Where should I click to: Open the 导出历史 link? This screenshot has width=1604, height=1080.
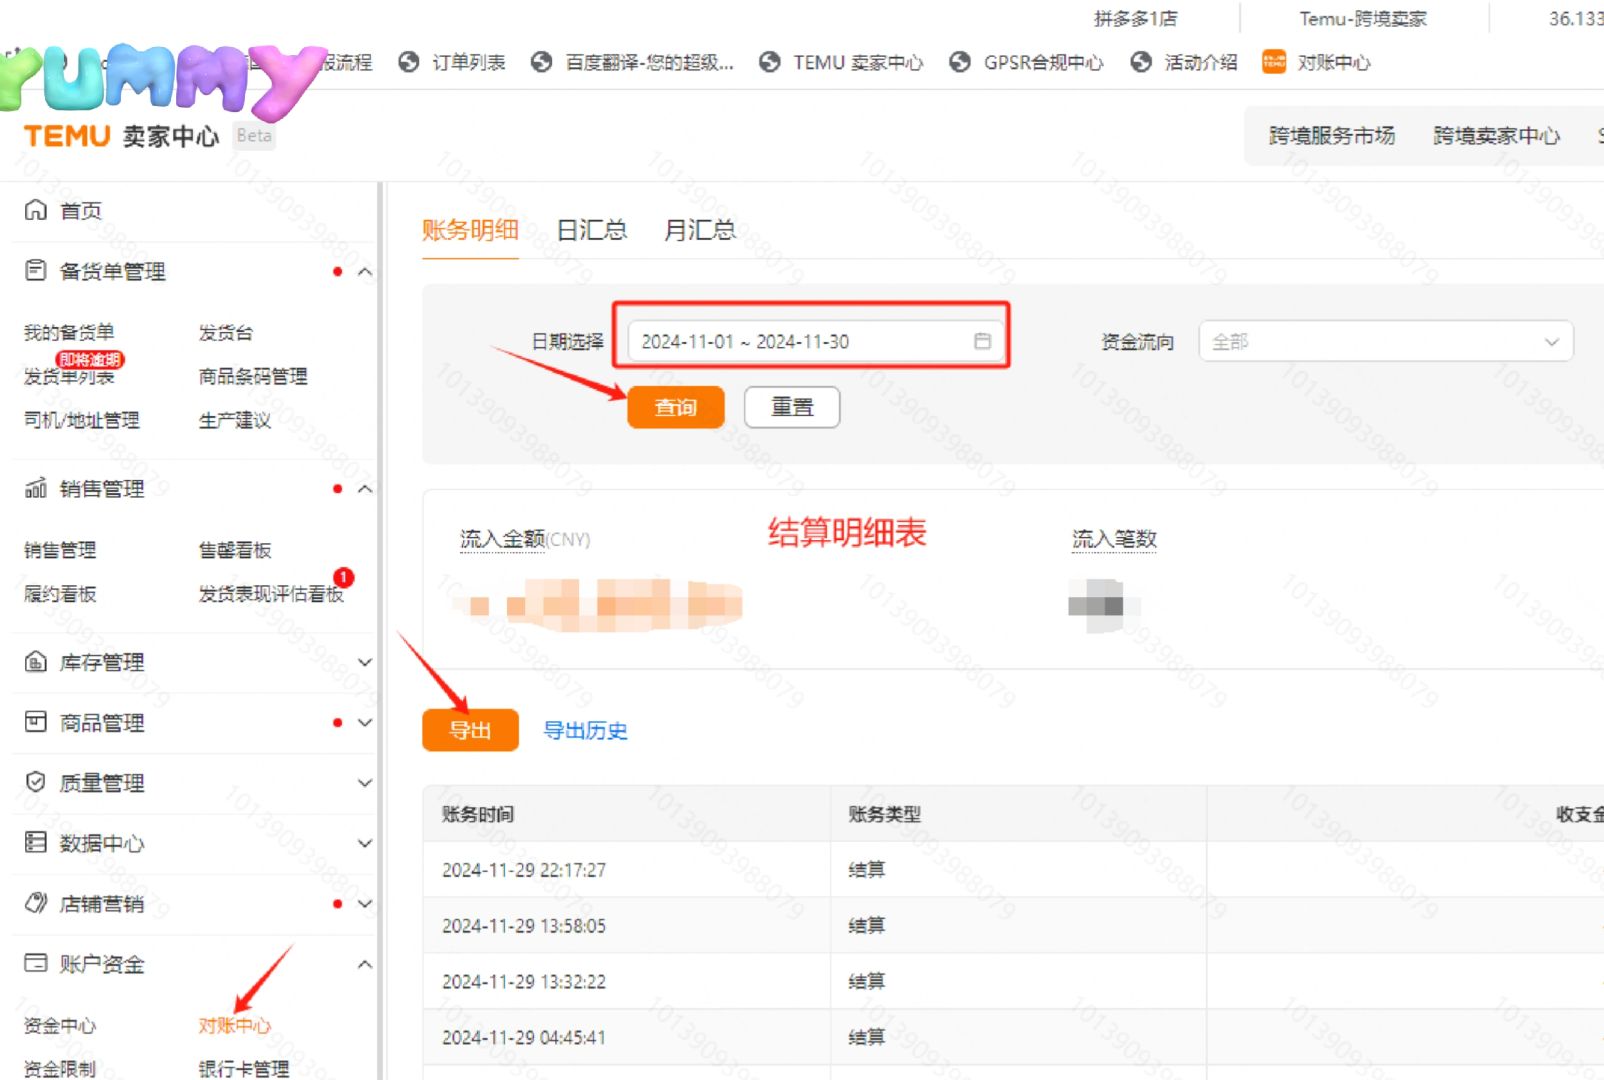(x=585, y=731)
